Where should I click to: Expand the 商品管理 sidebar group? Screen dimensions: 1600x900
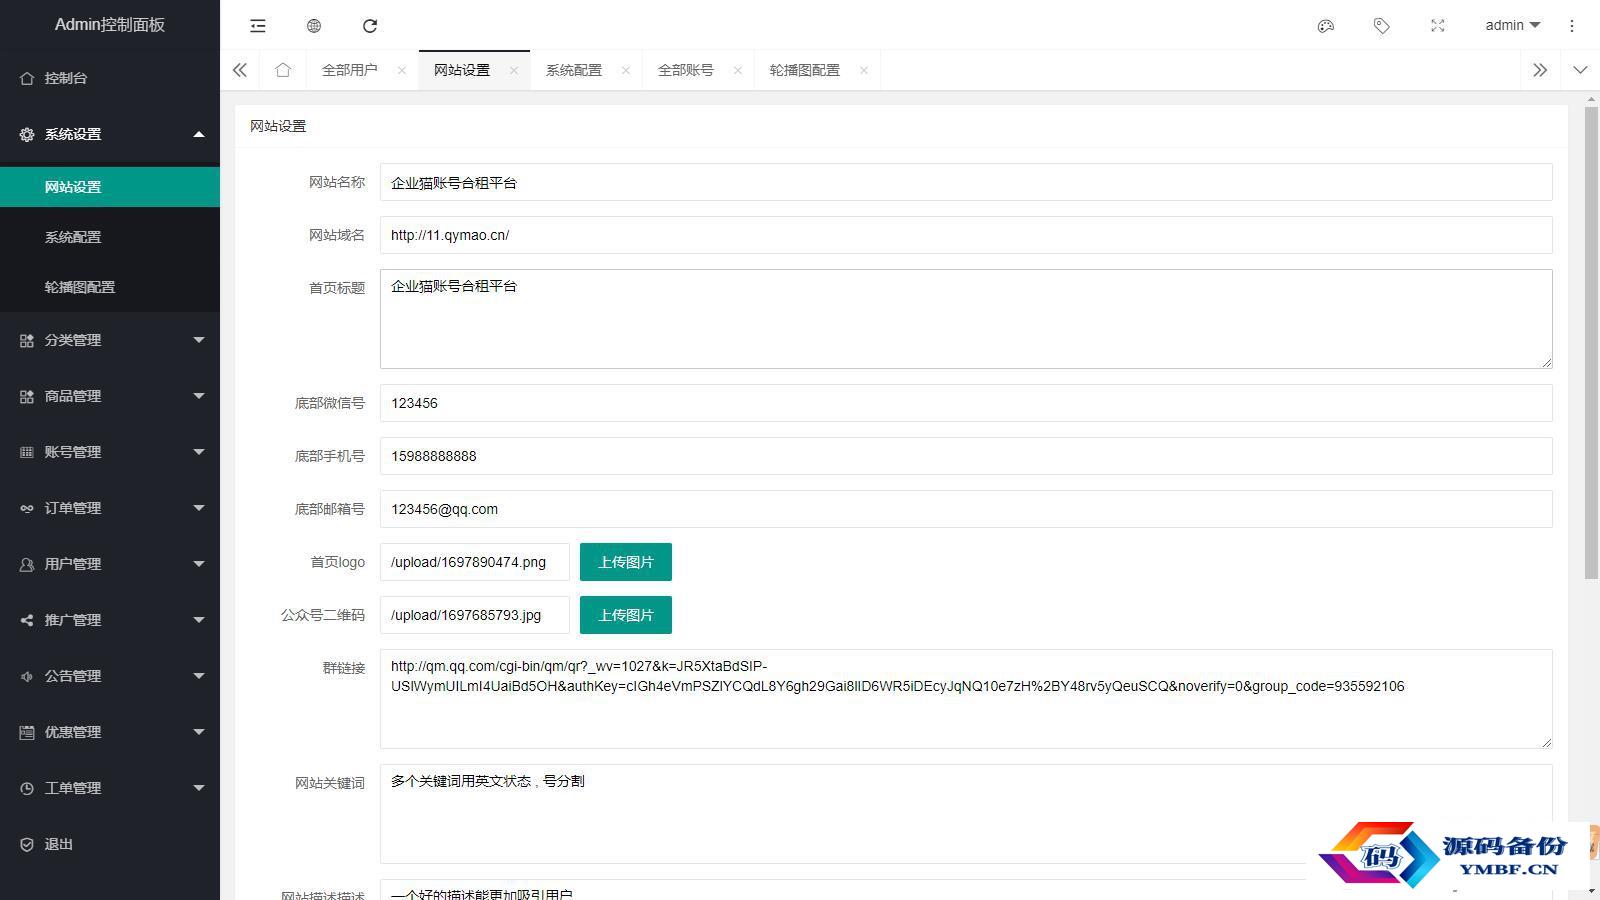[x=110, y=396]
